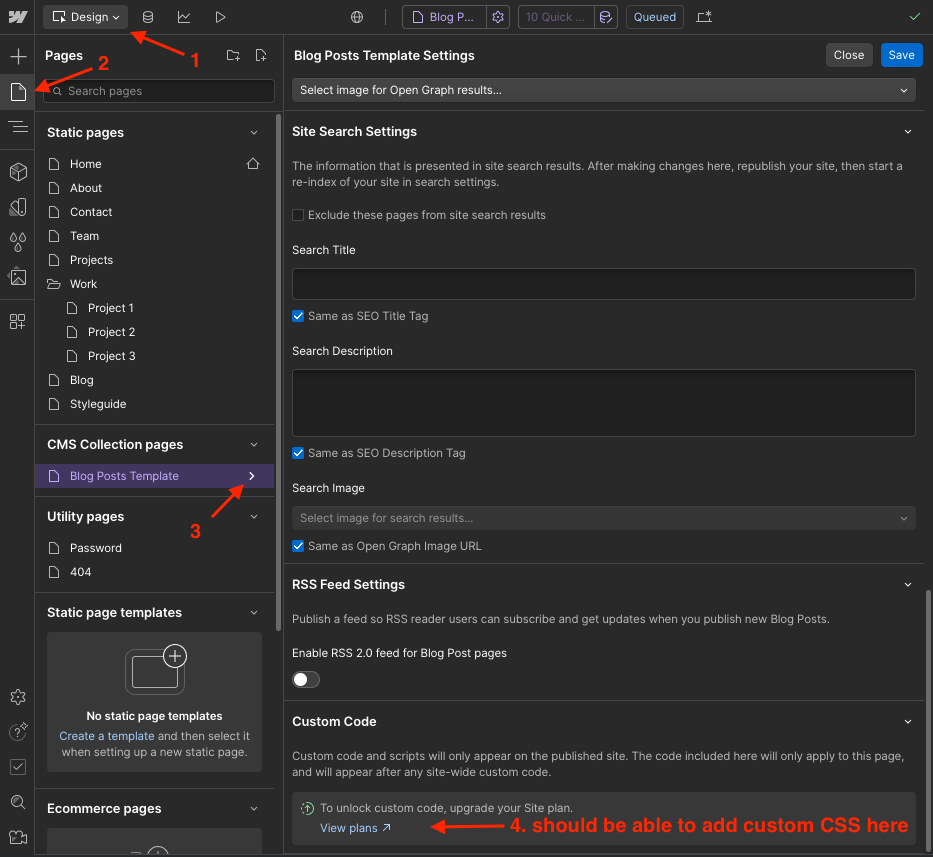Save the Blog Posts Template settings

pos(901,55)
